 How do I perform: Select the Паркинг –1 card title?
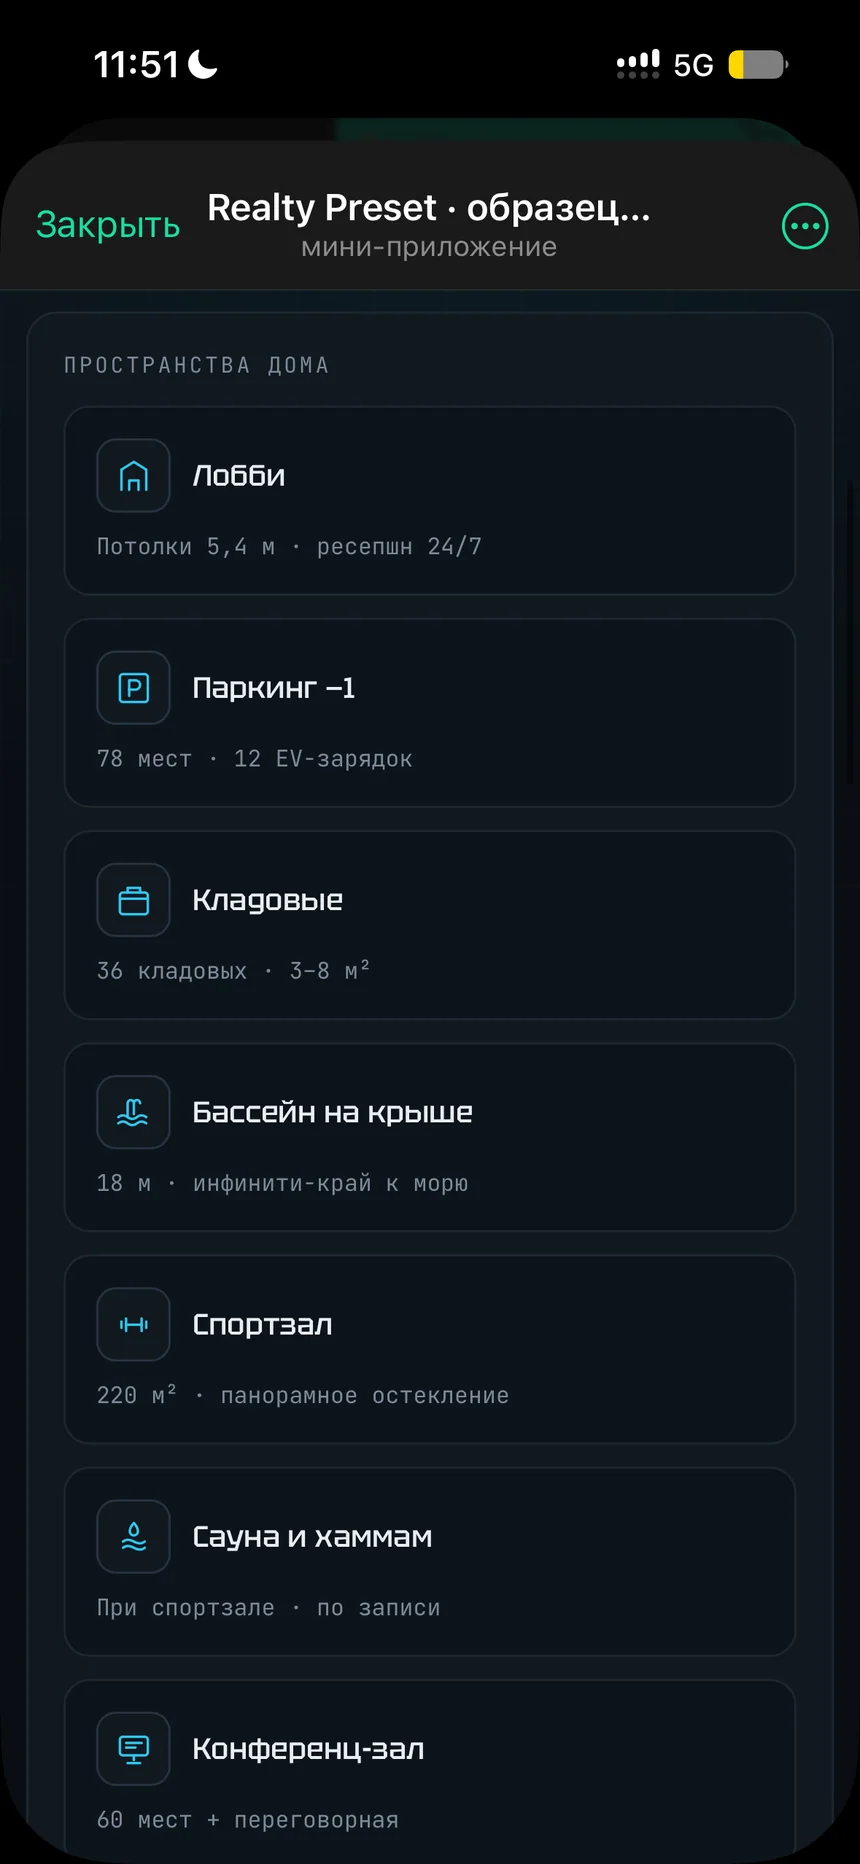pyautogui.click(x=273, y=688)
